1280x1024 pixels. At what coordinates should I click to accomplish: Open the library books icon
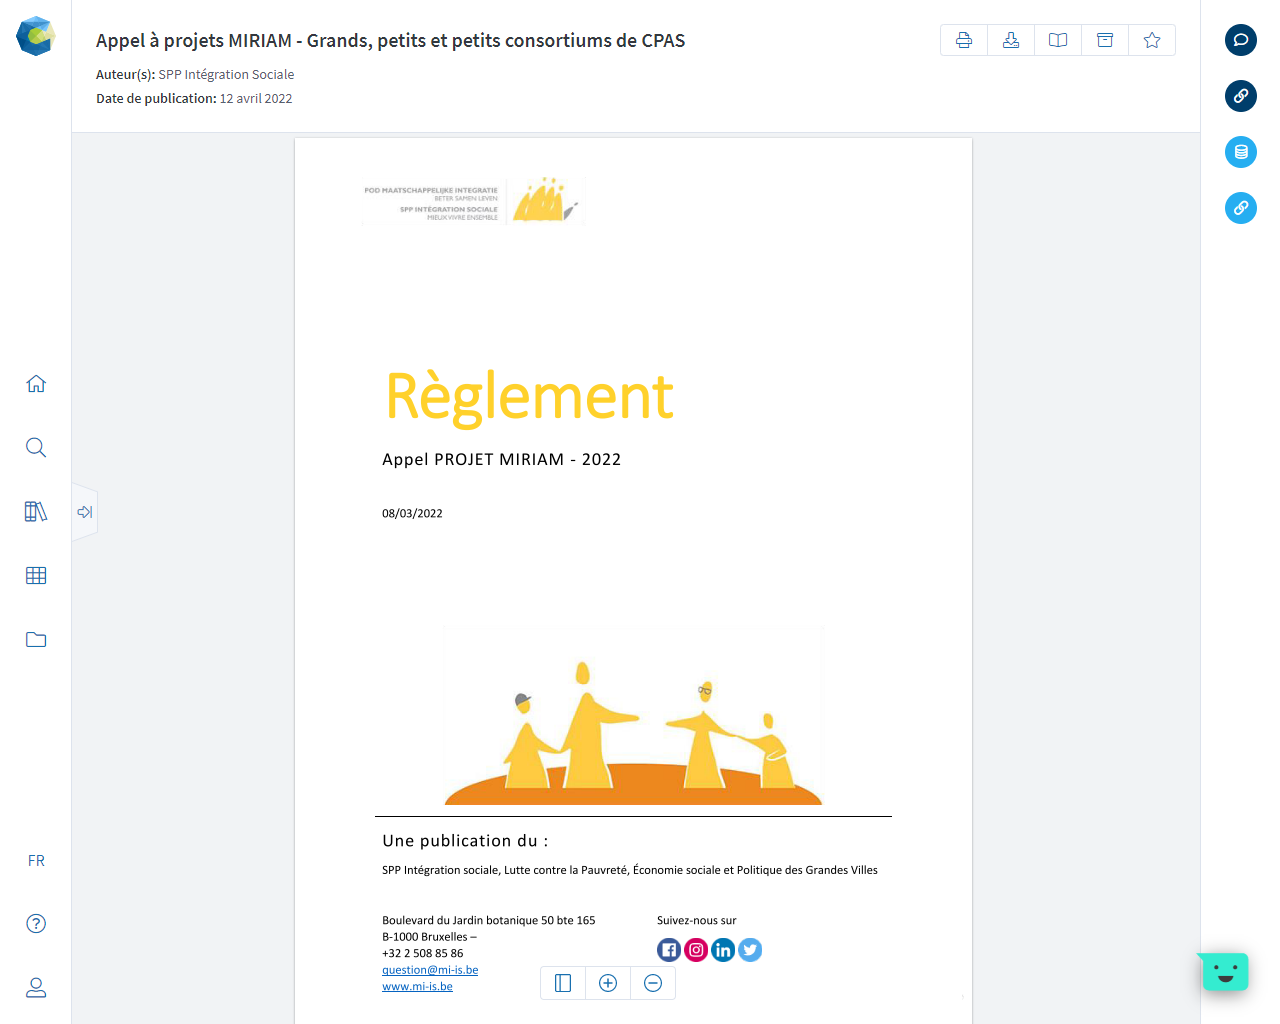click(36, 511)
